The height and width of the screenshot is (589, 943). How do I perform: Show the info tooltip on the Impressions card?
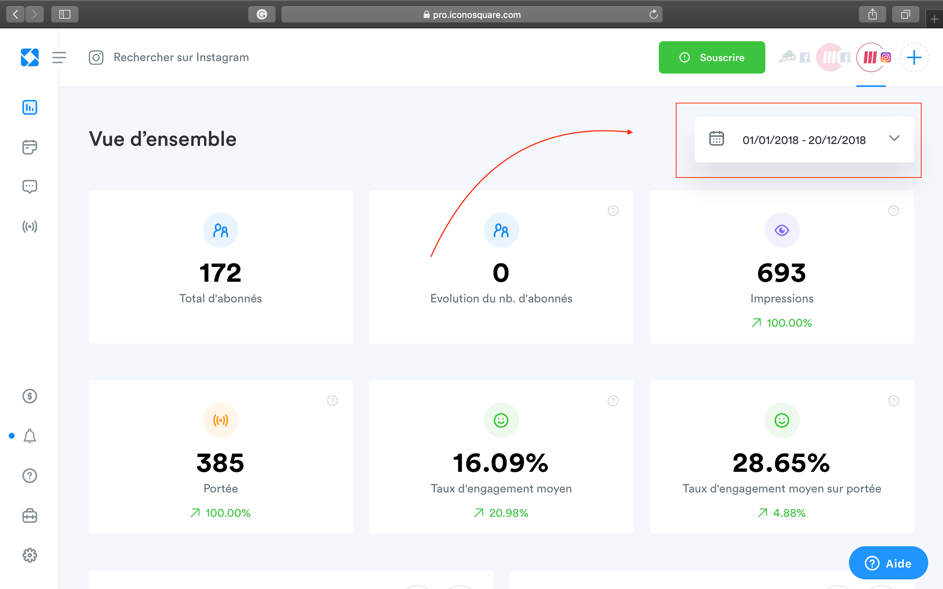tap(894, 211)
